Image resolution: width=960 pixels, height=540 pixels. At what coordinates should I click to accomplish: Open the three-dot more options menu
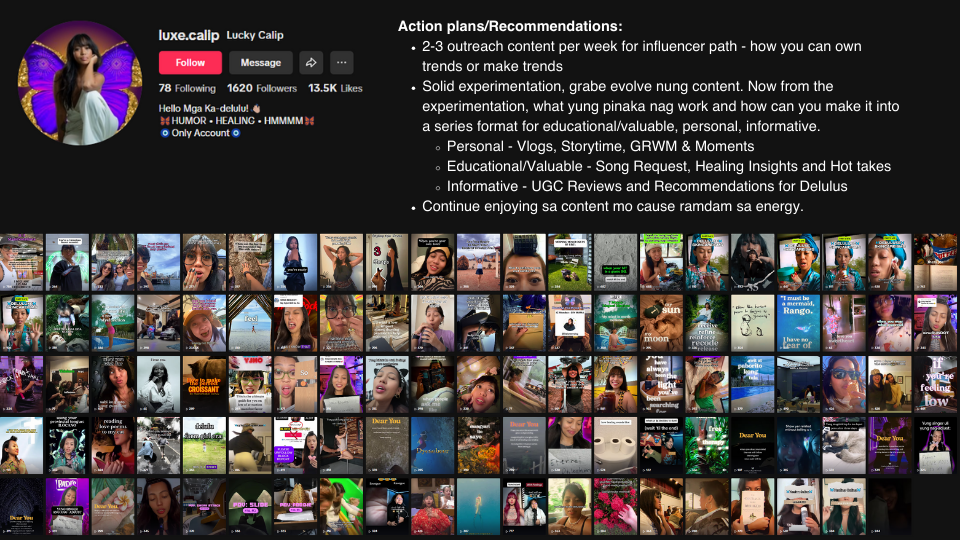point(341,62)
